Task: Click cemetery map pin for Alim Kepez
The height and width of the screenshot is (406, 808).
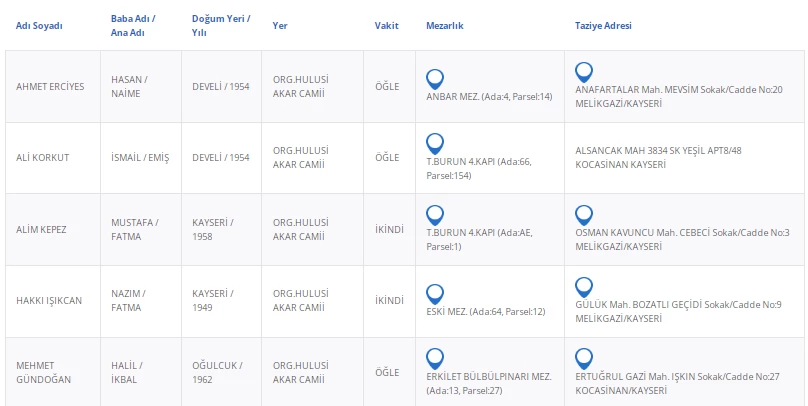Action: [x=435, y=214]
